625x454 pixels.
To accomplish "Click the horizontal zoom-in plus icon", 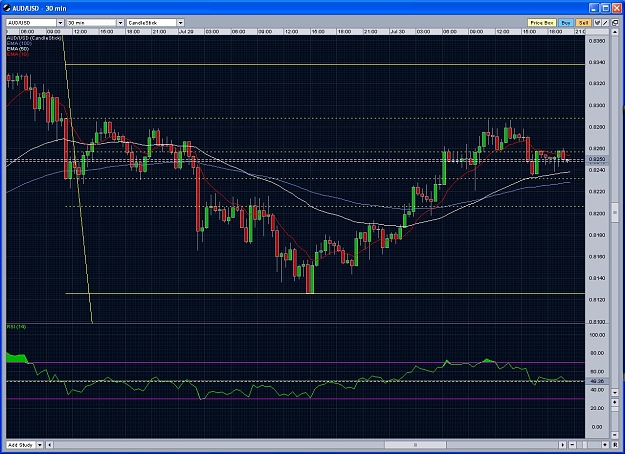I will [605, 445].
